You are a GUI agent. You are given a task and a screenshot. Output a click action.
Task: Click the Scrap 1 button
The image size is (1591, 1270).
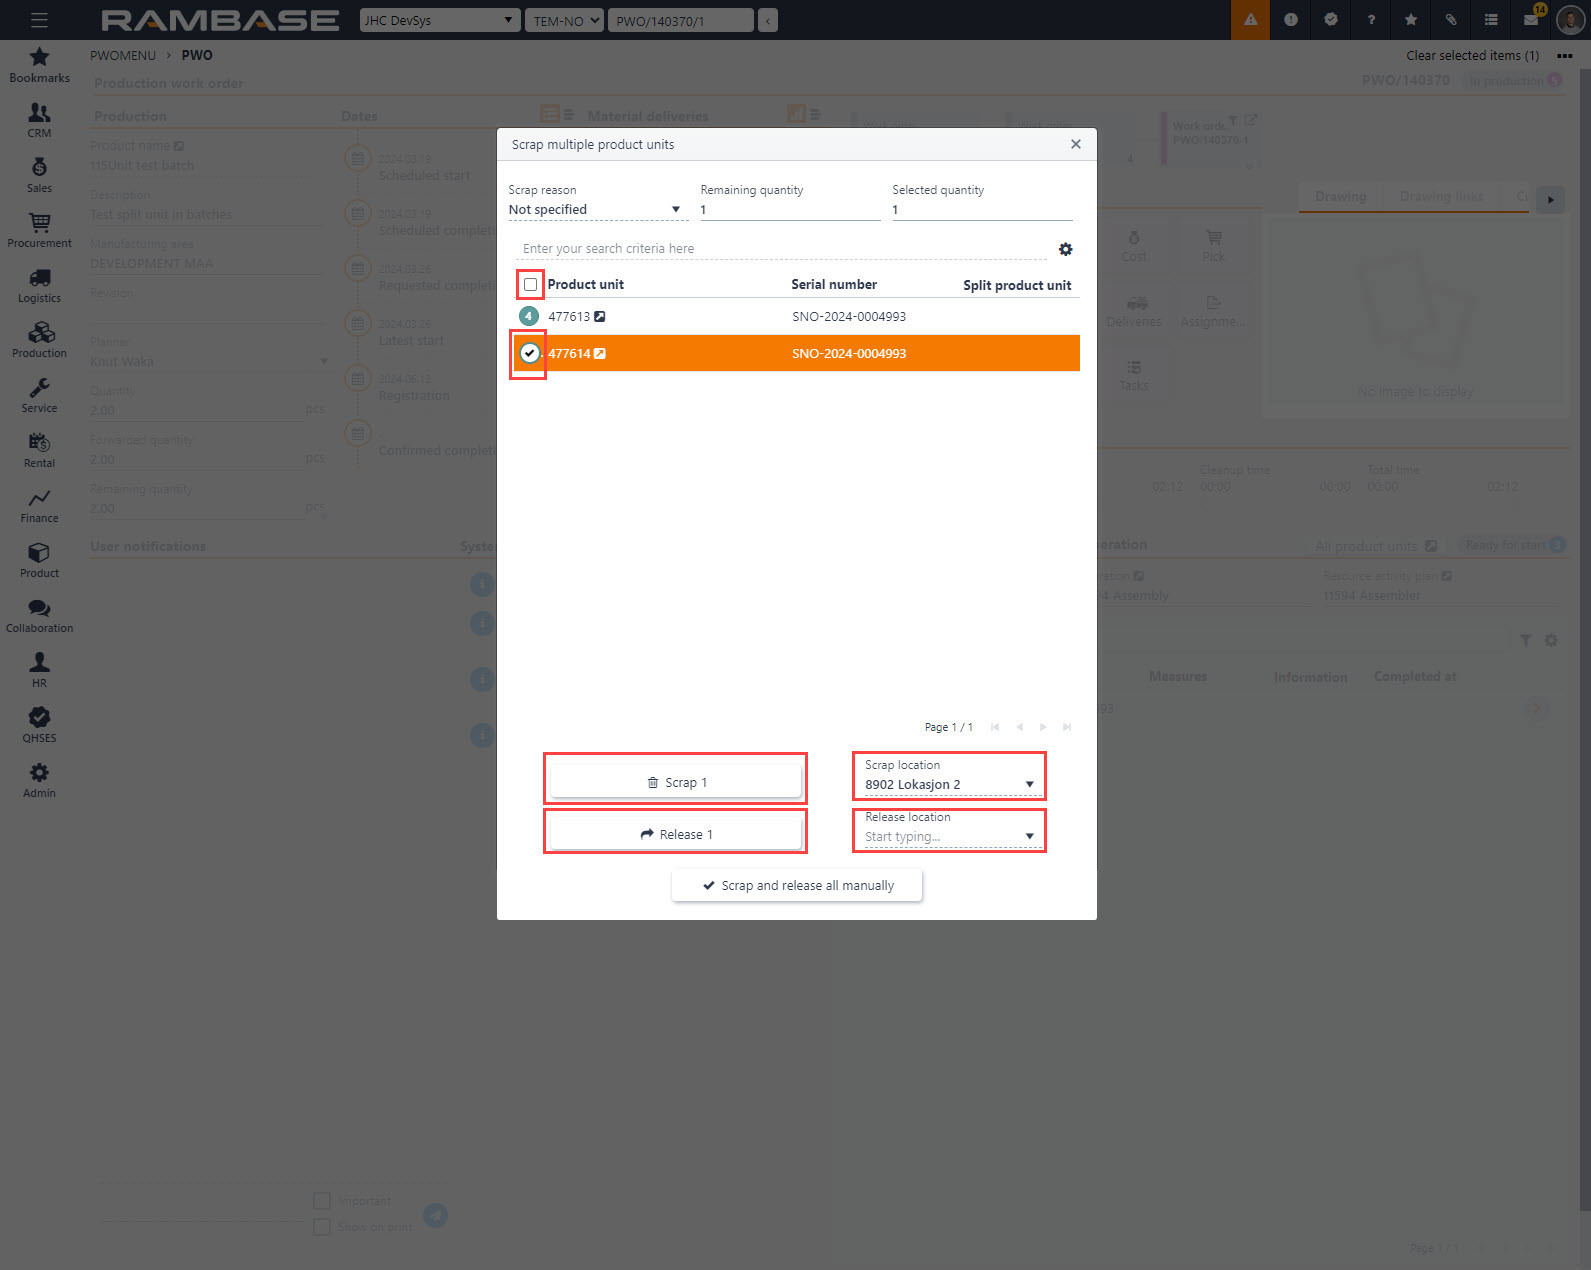pos(676,782)
